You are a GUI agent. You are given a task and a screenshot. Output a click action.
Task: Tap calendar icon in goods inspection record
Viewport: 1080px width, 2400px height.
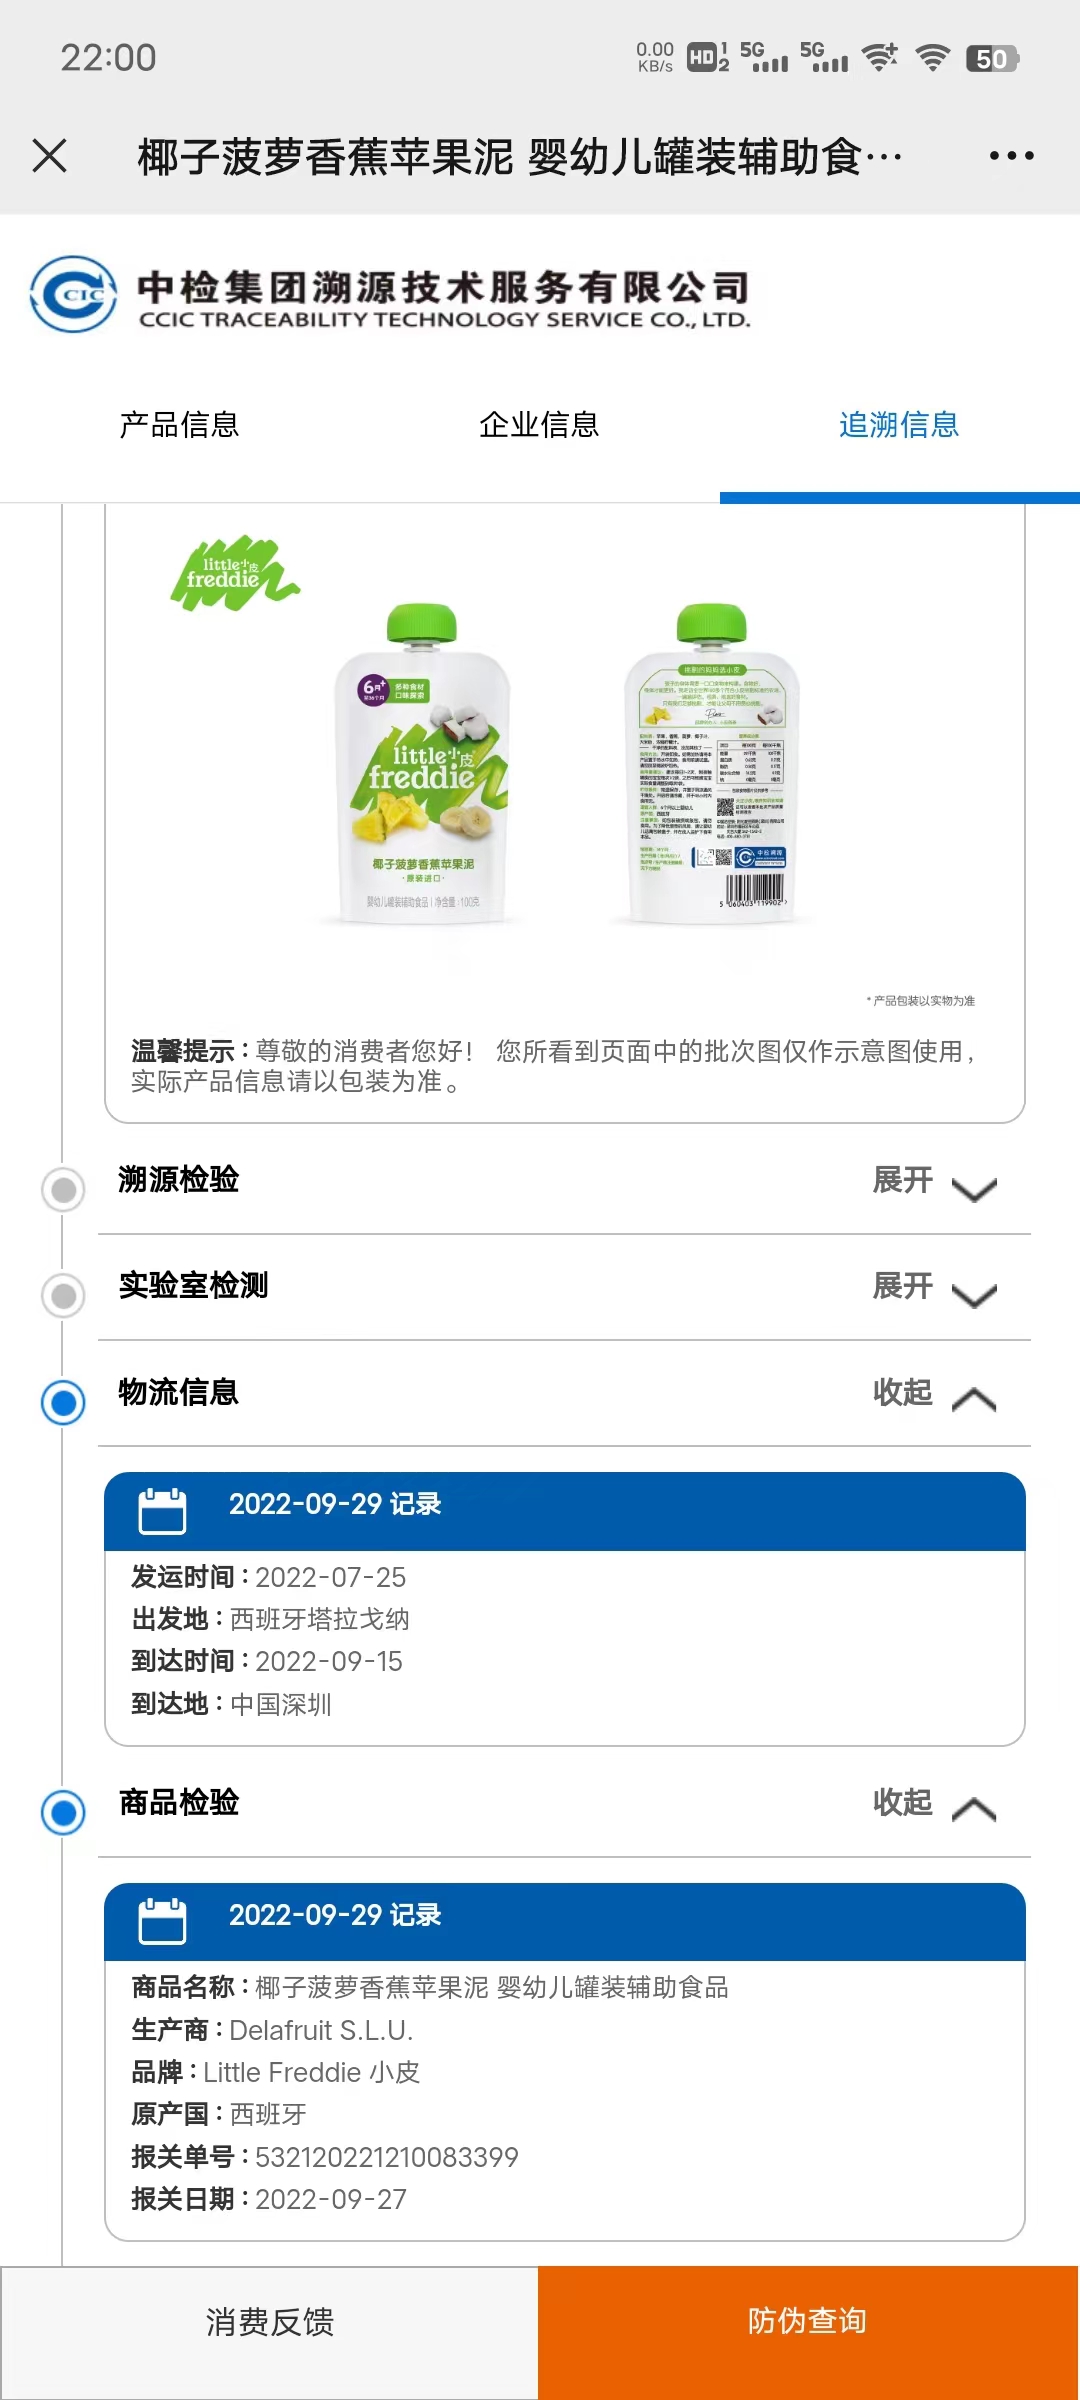click(162, 1921)
